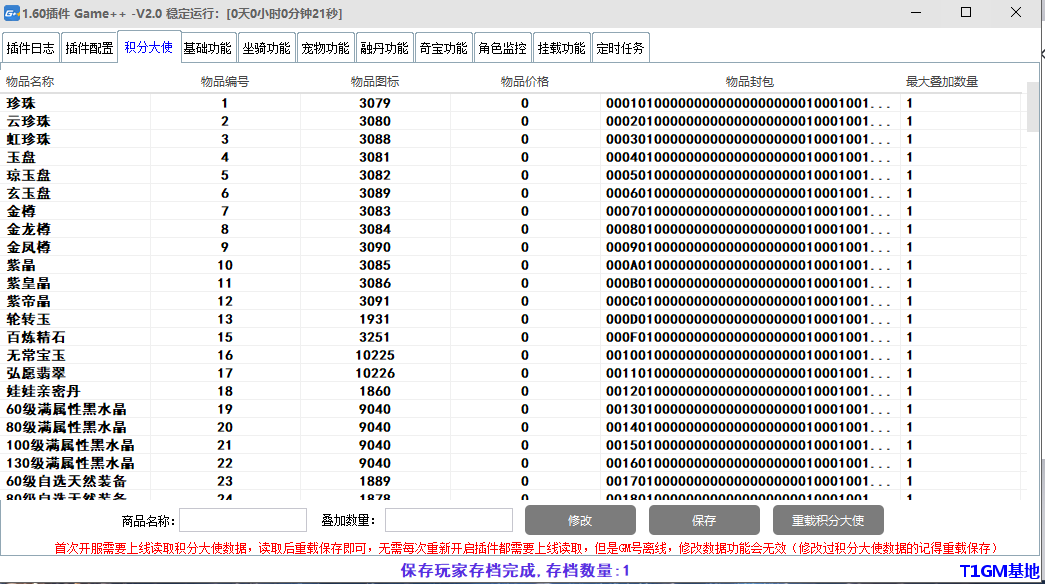Click the 保存玩家存档完成 status text
This screenshot has height=584, width=1045.
pyautogui.click(x=515, y=571)
